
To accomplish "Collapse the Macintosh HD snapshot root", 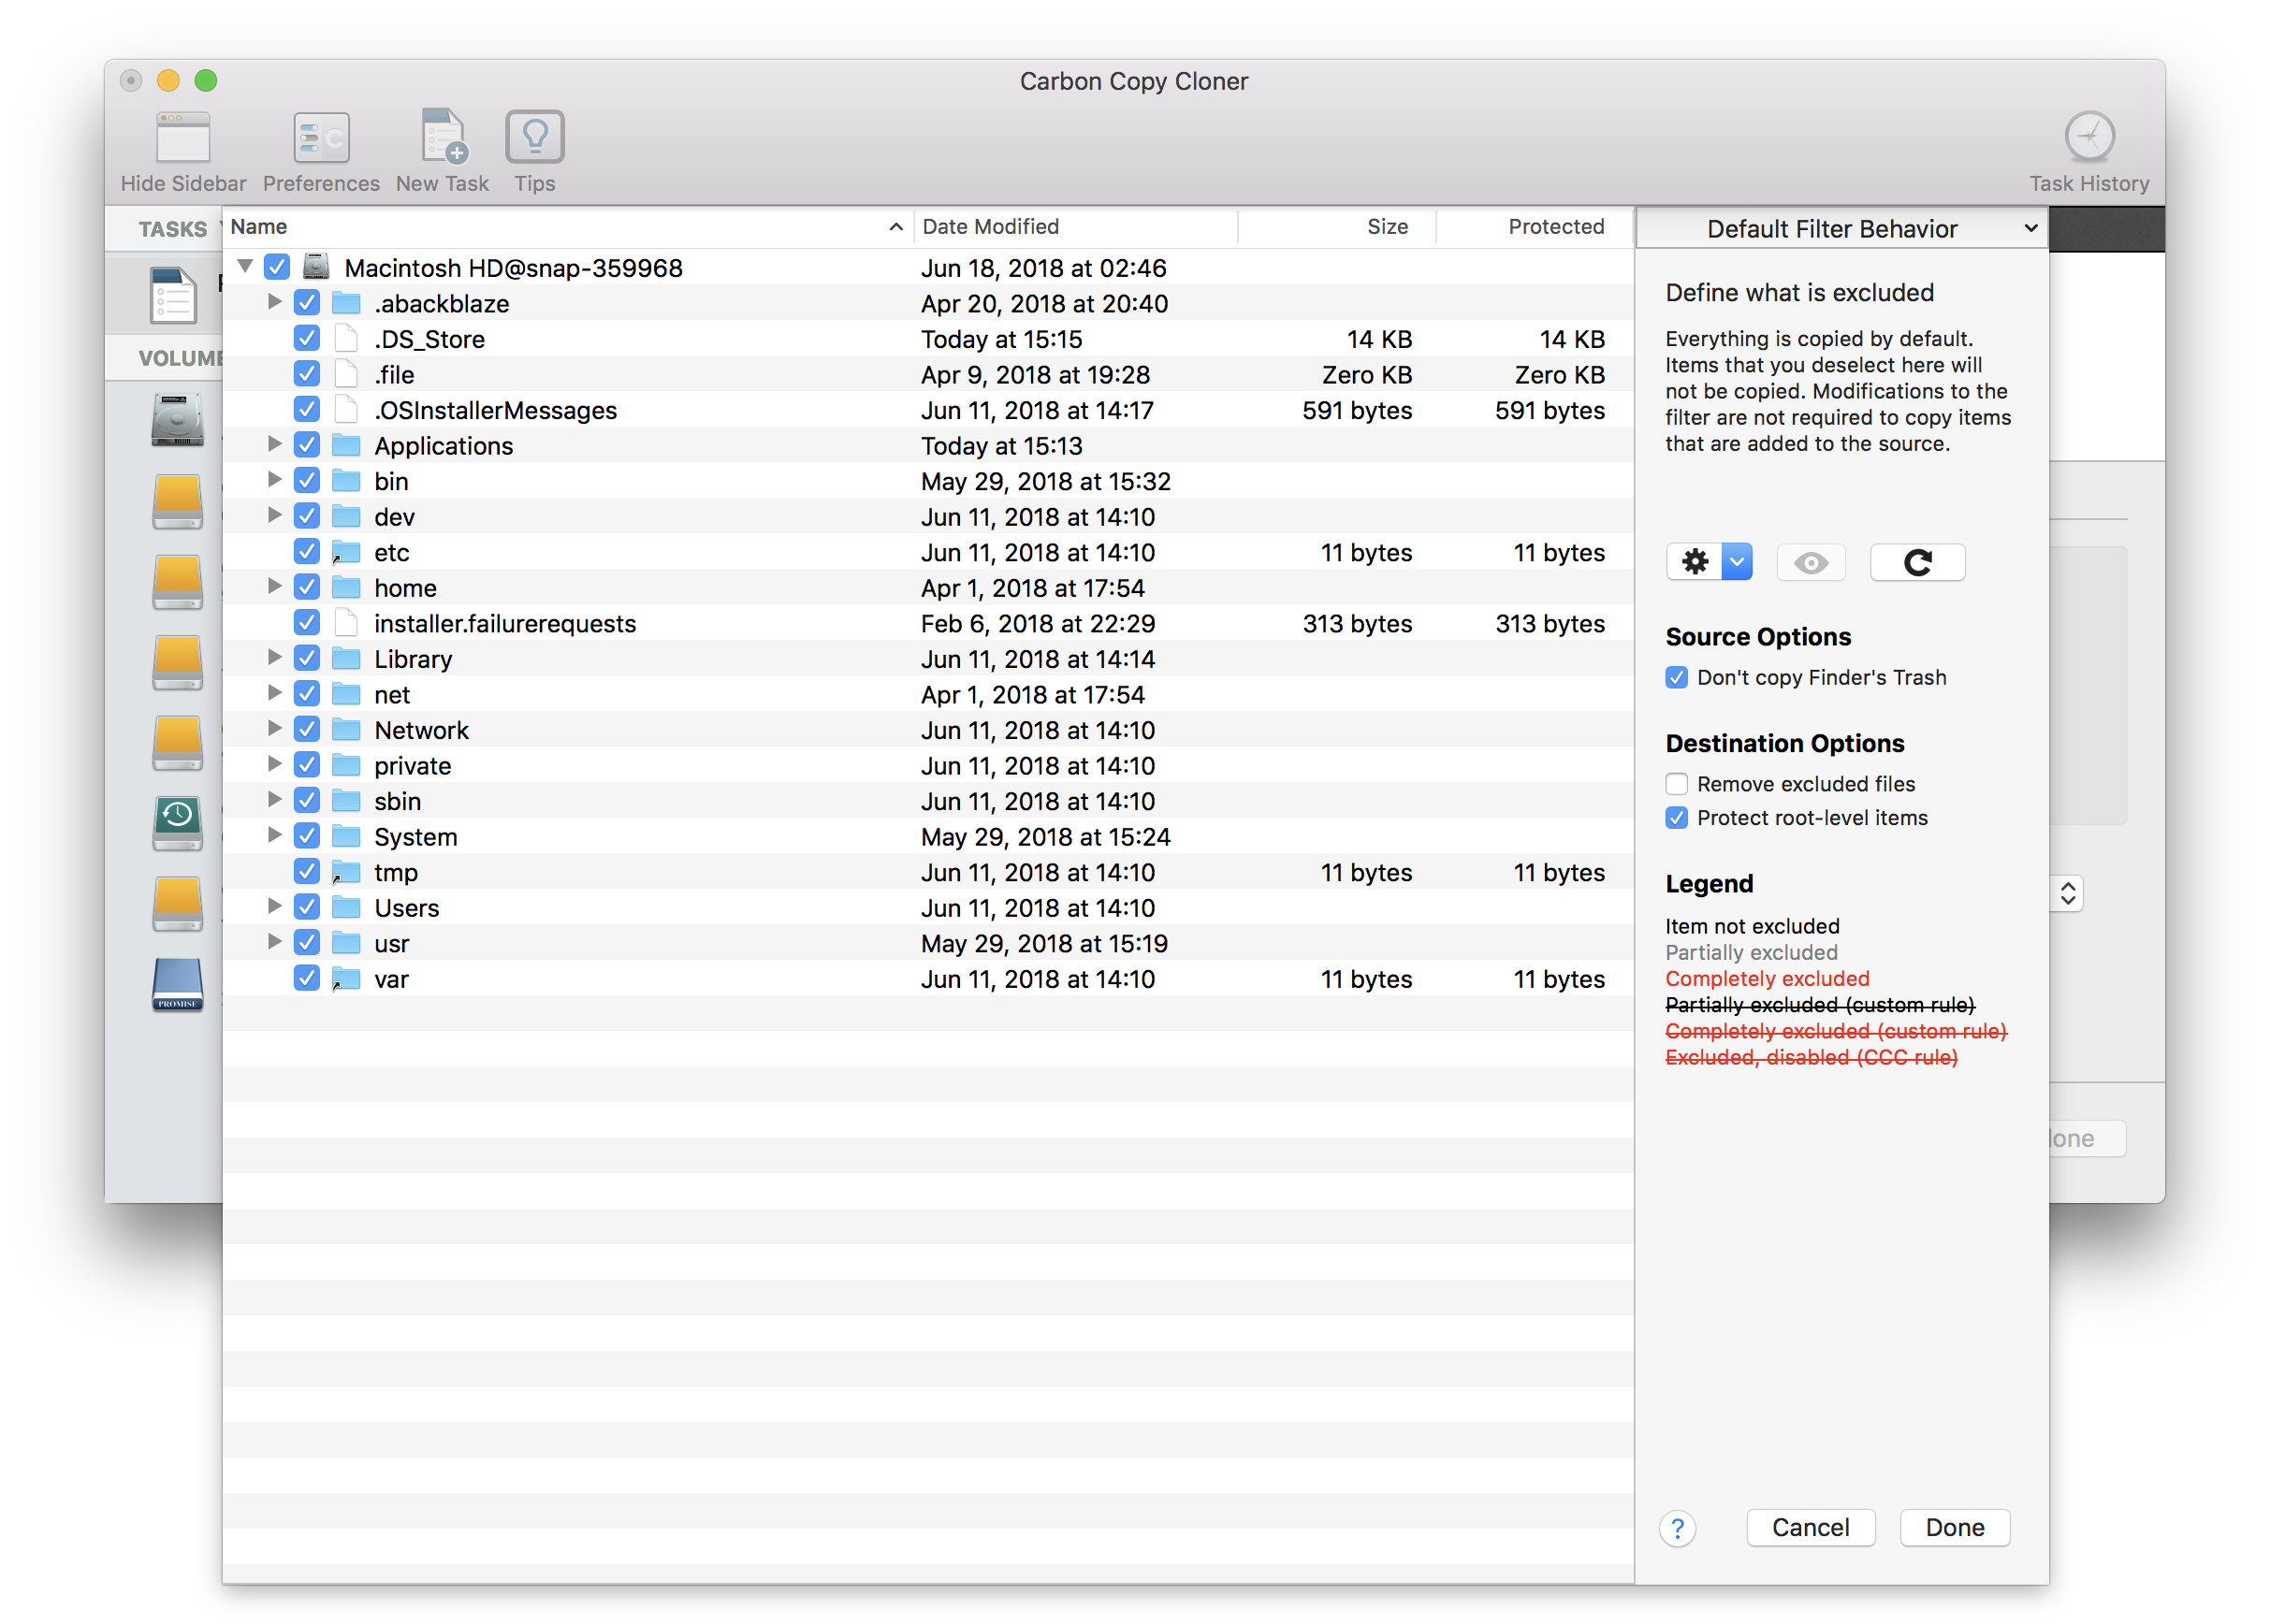I will (245, 267).
